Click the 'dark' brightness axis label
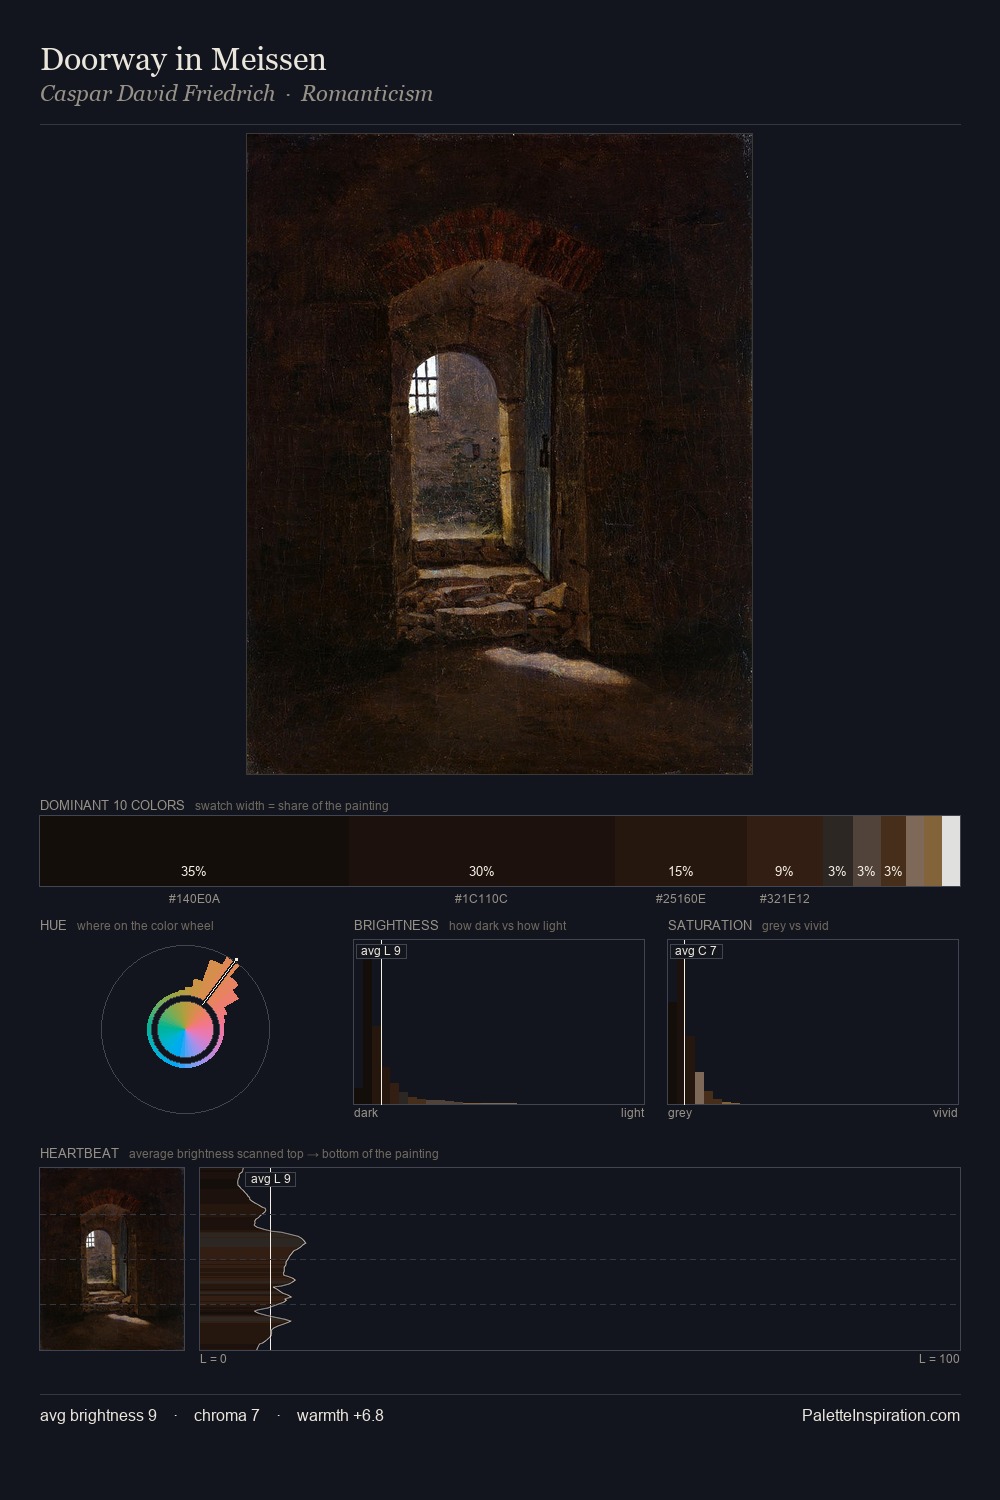 coord(366,1113)
